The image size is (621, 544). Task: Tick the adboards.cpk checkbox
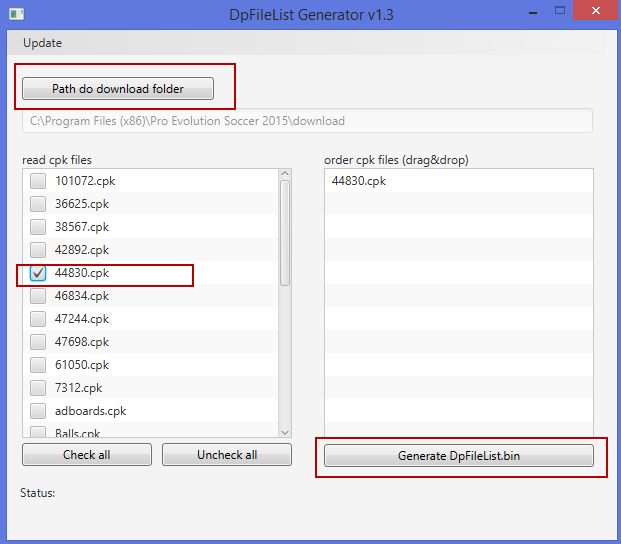coord(38,411)
